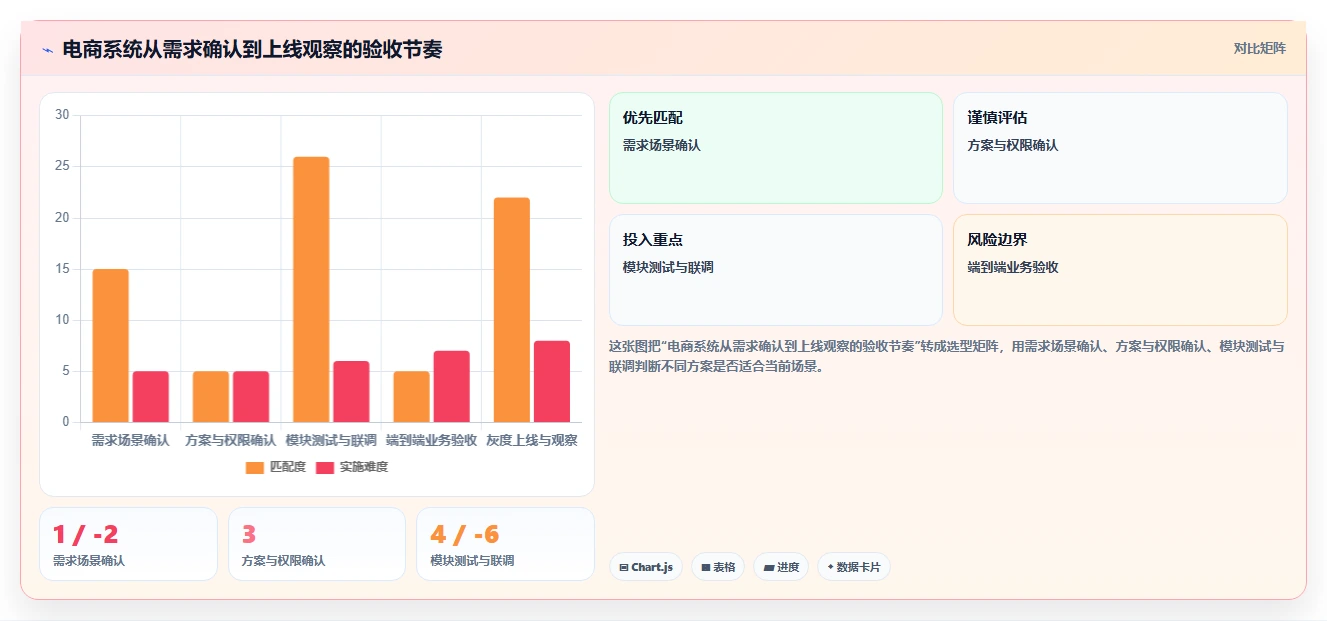Click the red 实施难度 bar for 方案与权限确认

[251, 397]
